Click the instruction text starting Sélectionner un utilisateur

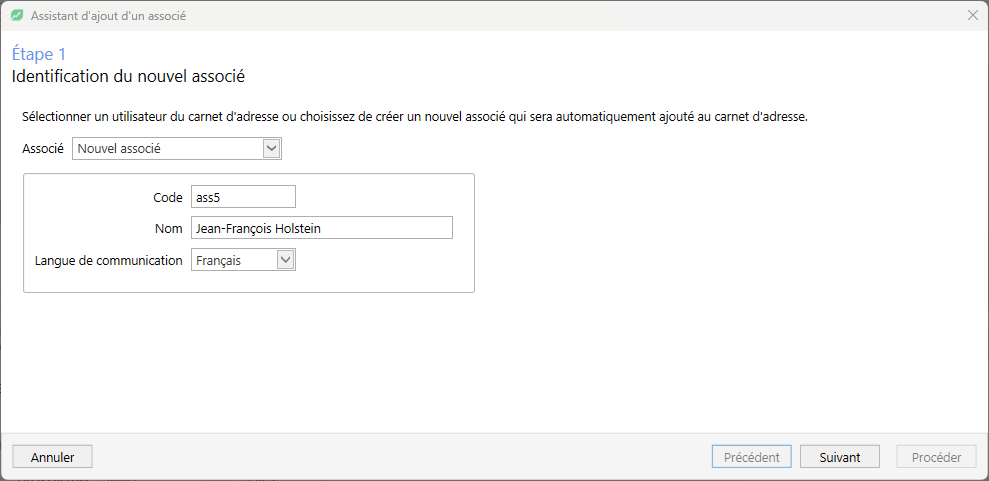(x=415, y=117)
